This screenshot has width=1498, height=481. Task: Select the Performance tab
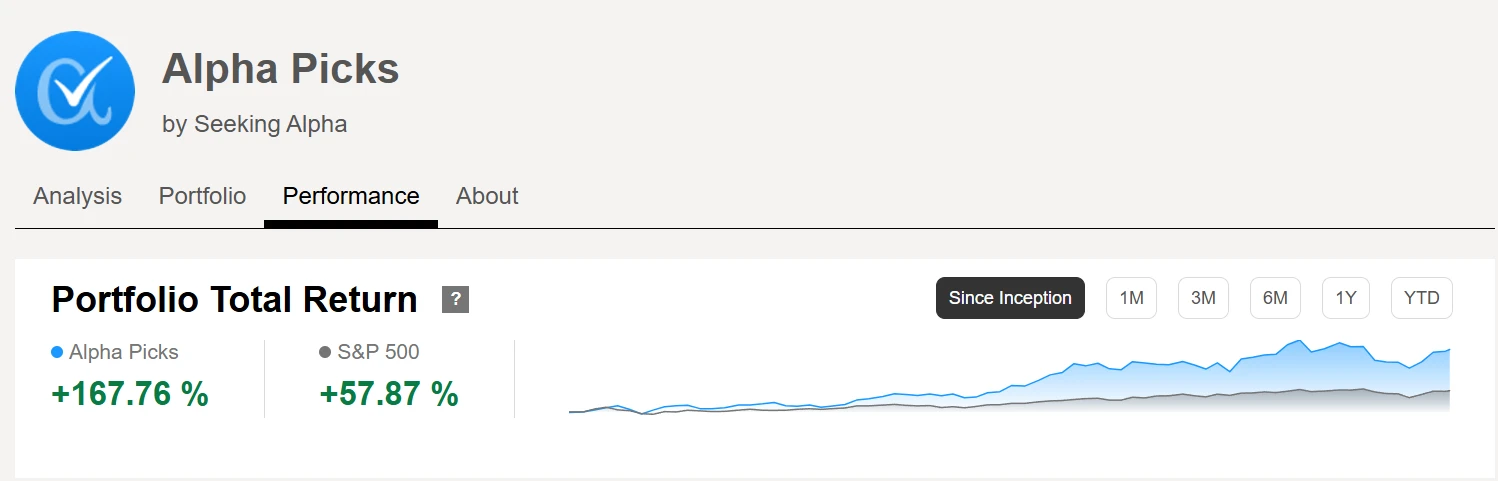pyautogui.click(x=351, y=196)
